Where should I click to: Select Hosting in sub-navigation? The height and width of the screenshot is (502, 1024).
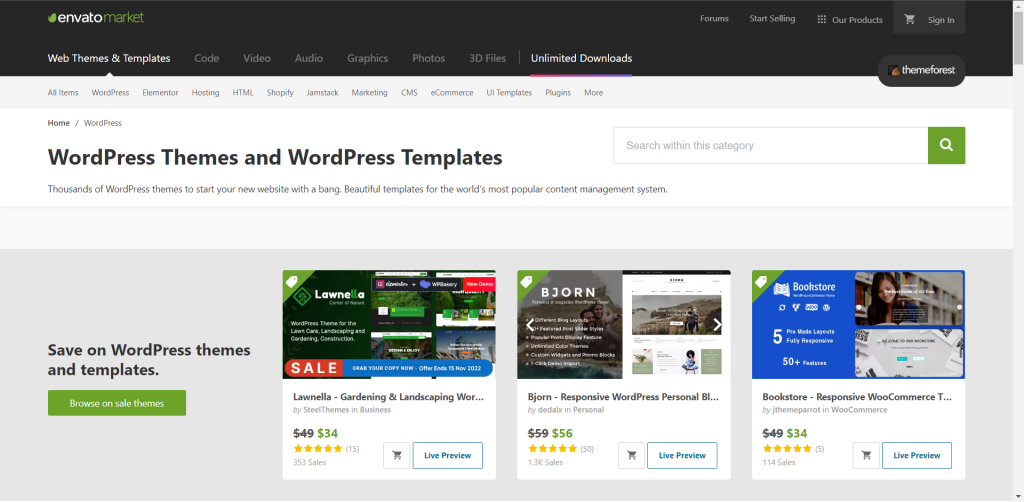(205, 93)
